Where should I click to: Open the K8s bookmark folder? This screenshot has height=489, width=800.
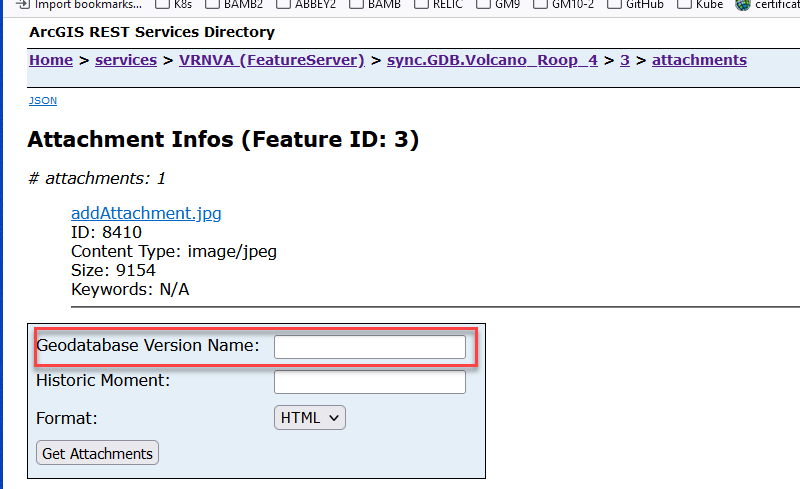pyautogui.click(x=177, y=4)
